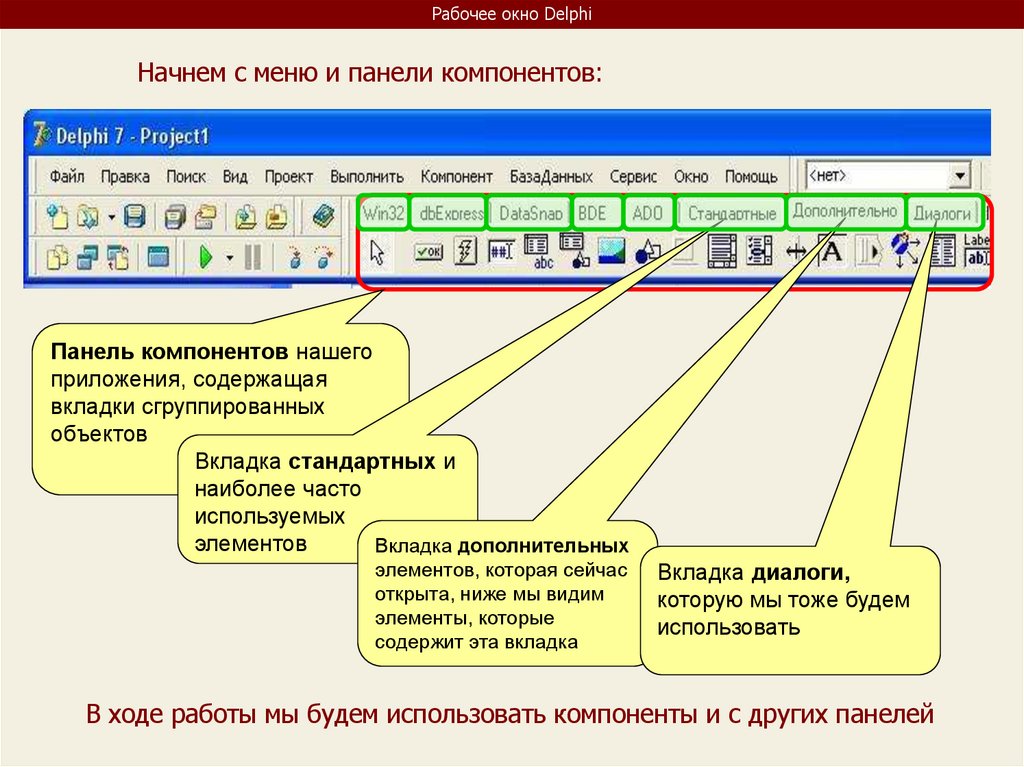Click the View Form icon
Image resolution: width=1024 pixels, height=767 pixels.
[88, 257]
